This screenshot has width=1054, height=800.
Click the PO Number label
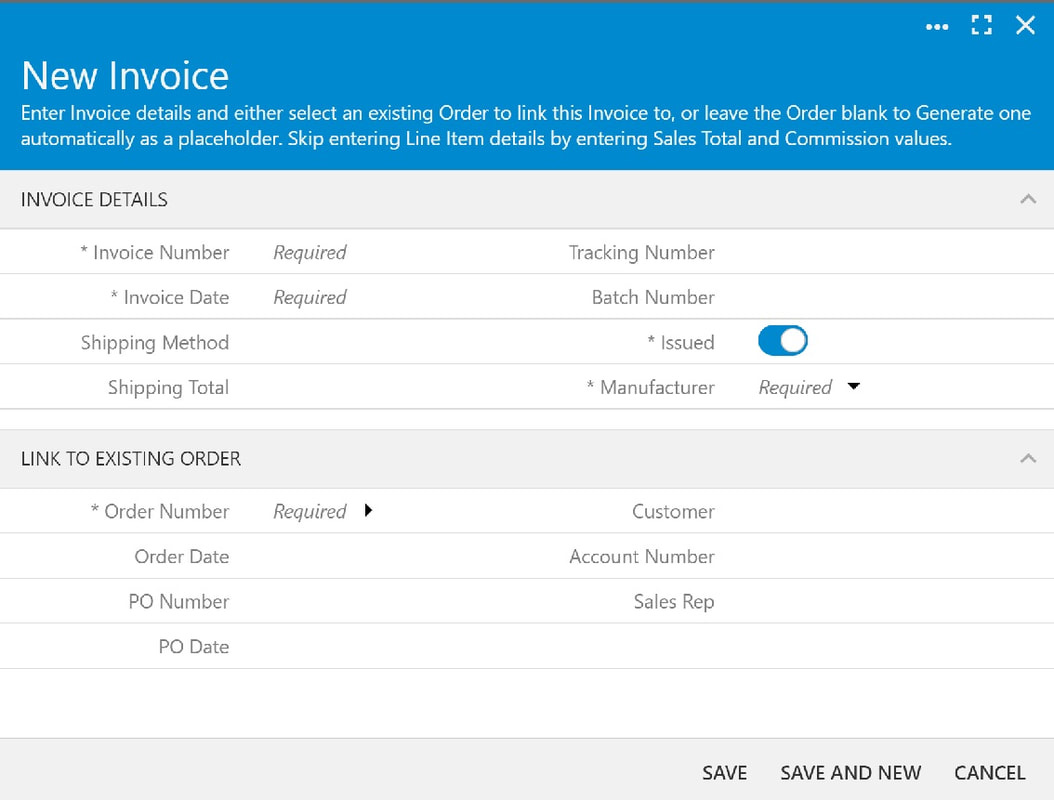179,602
